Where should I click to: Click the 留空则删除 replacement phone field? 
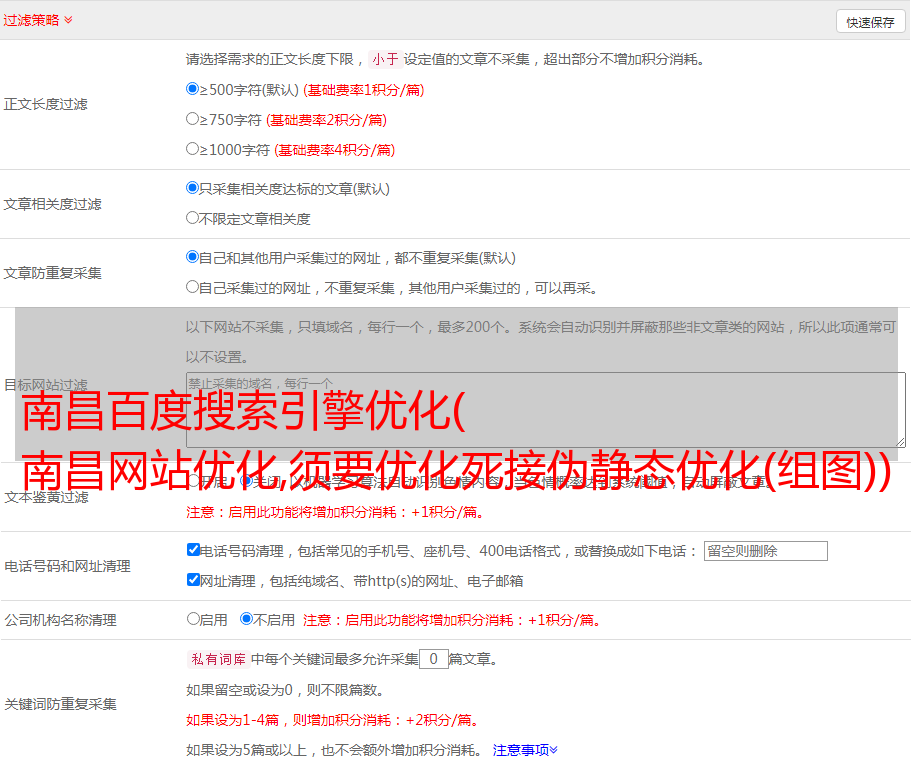pos(765,551)
